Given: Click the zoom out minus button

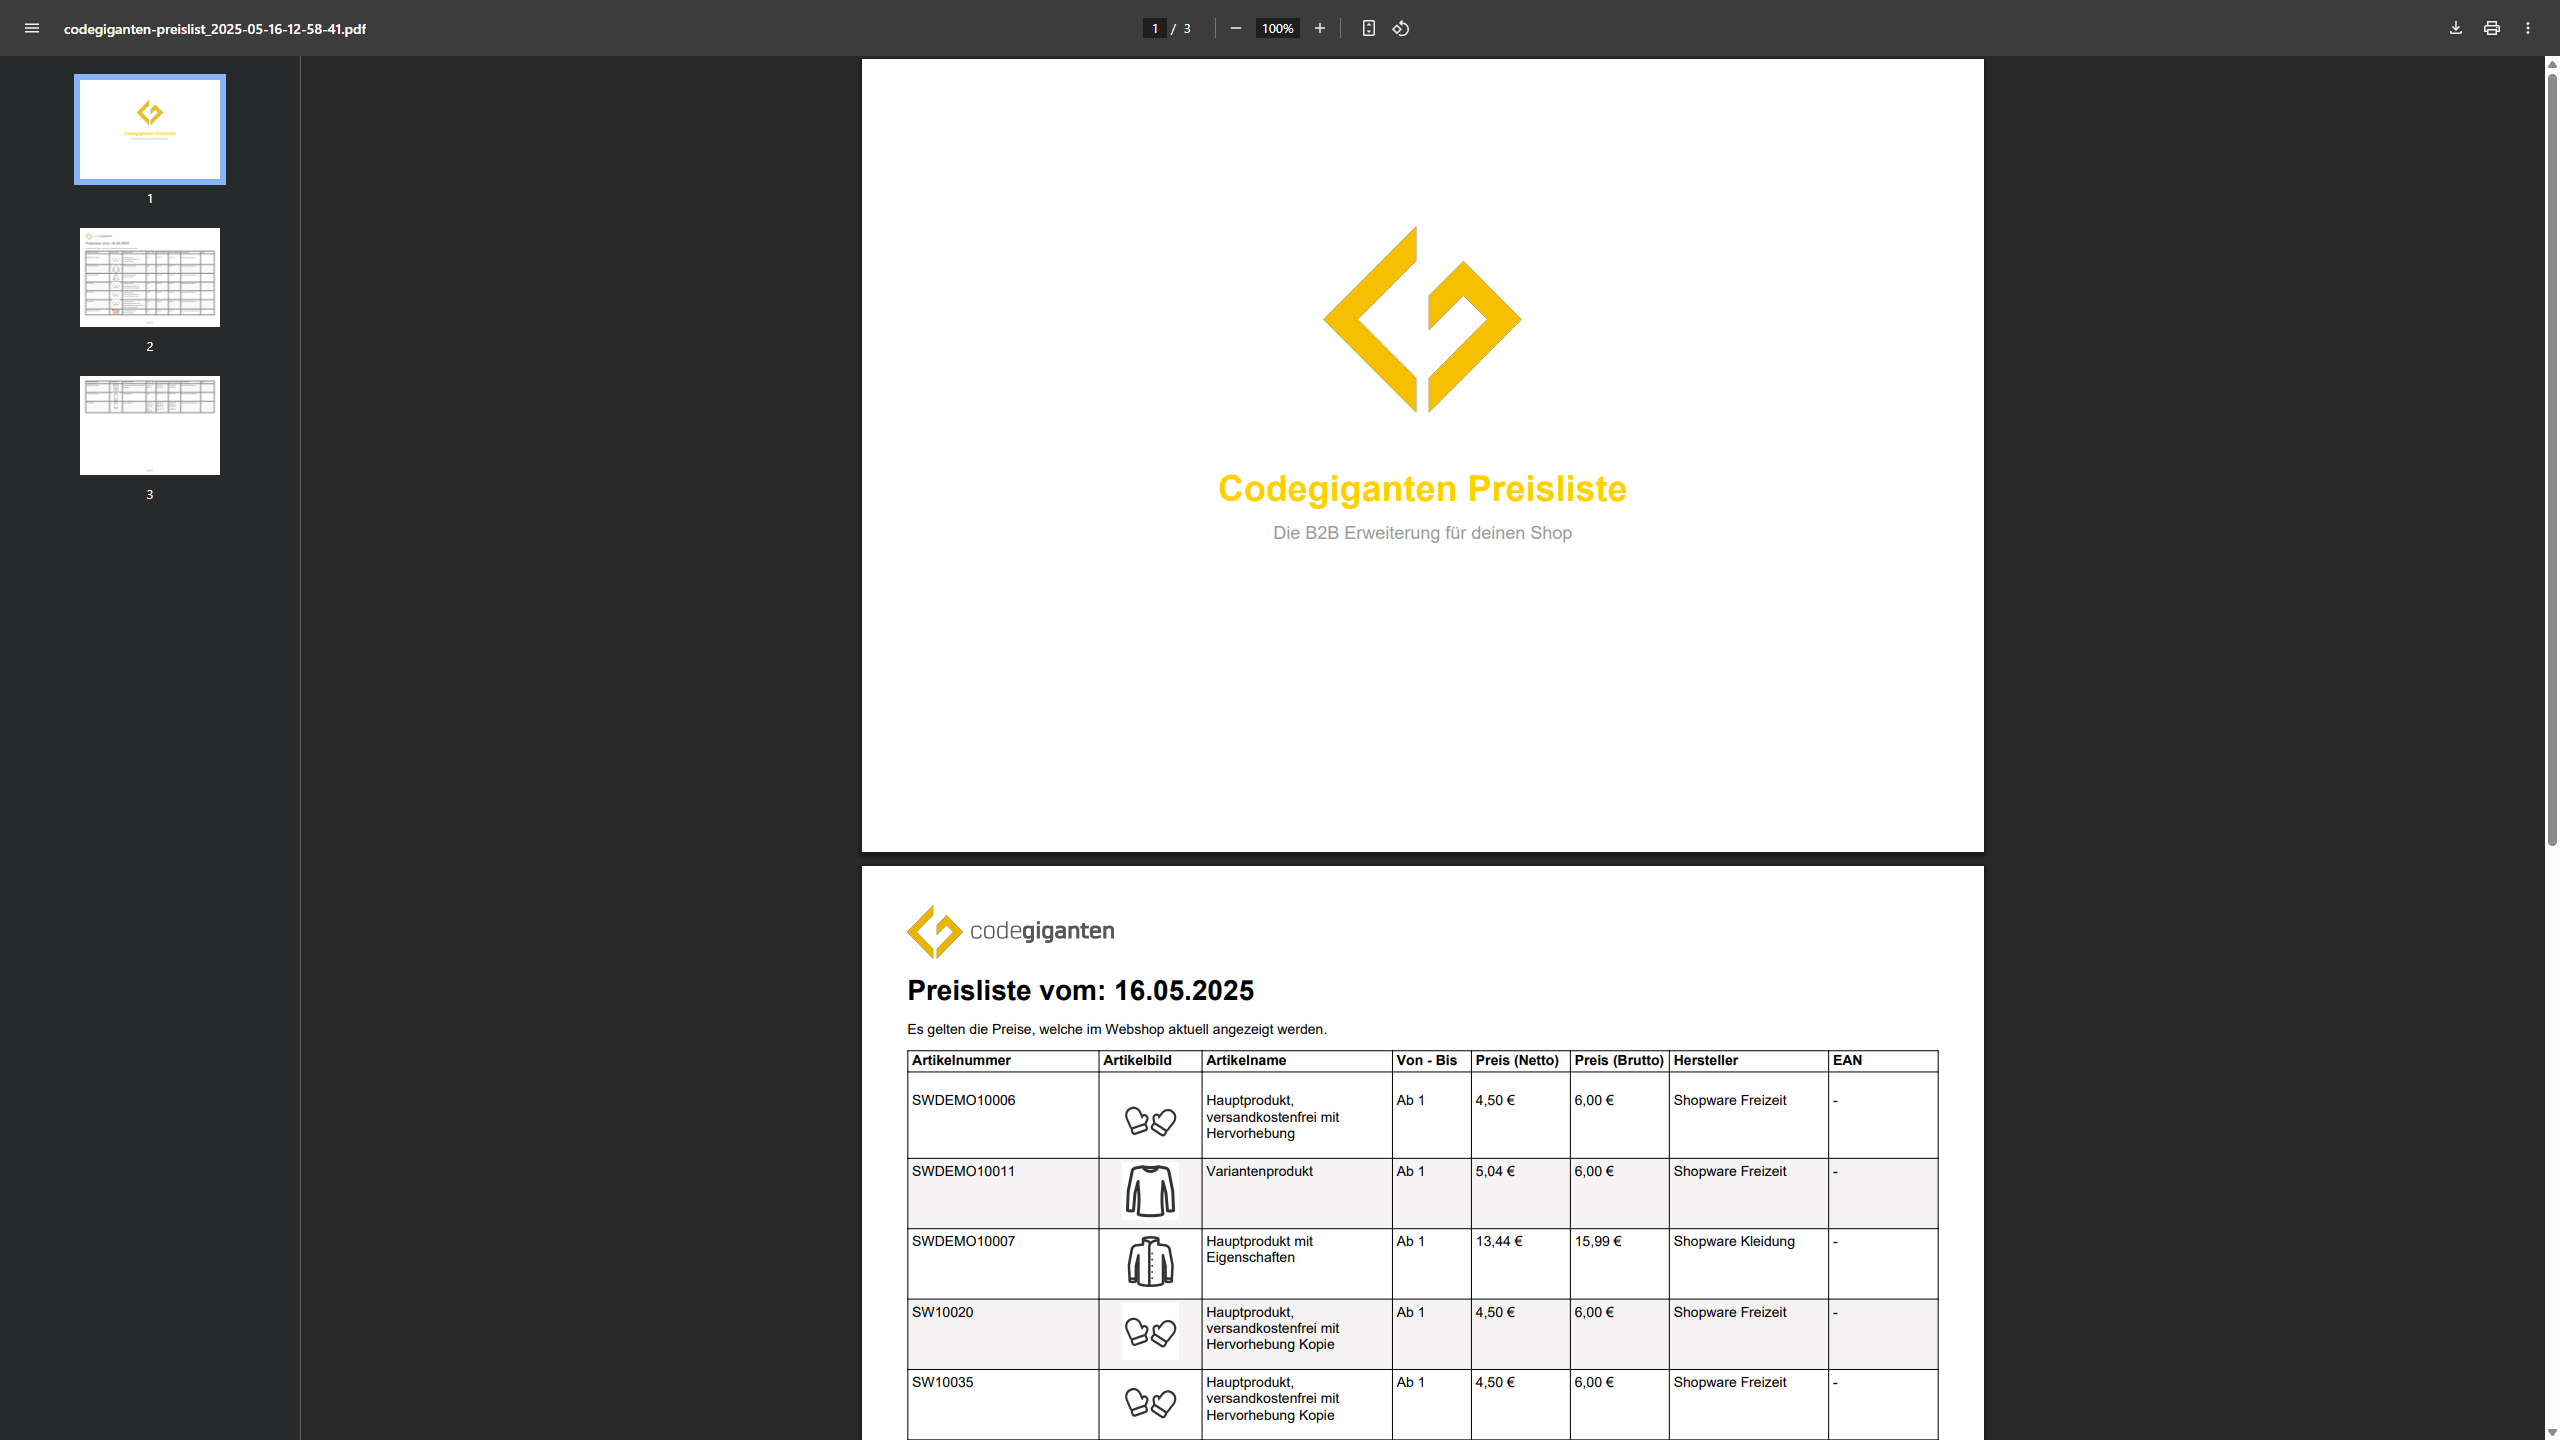Looking at the screenshot, I should coord(1236,28).
